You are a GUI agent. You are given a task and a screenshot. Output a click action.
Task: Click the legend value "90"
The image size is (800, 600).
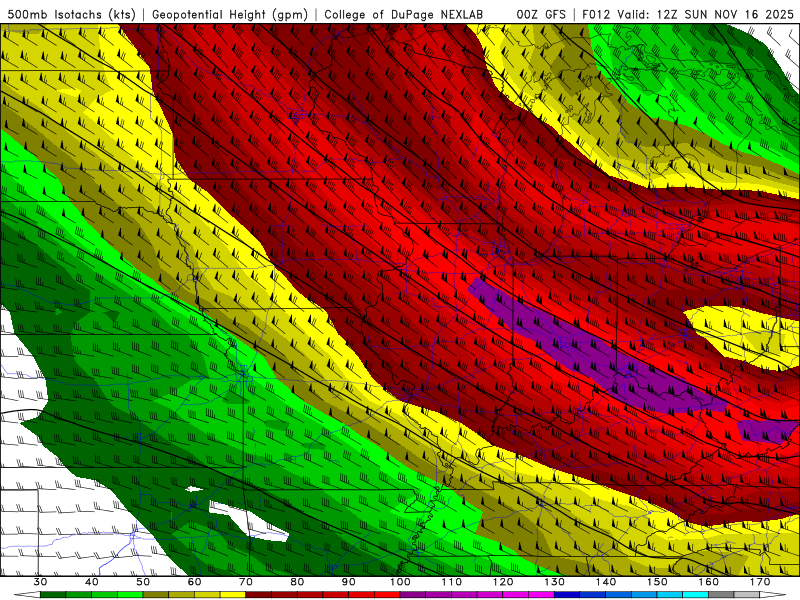(349, 582)
